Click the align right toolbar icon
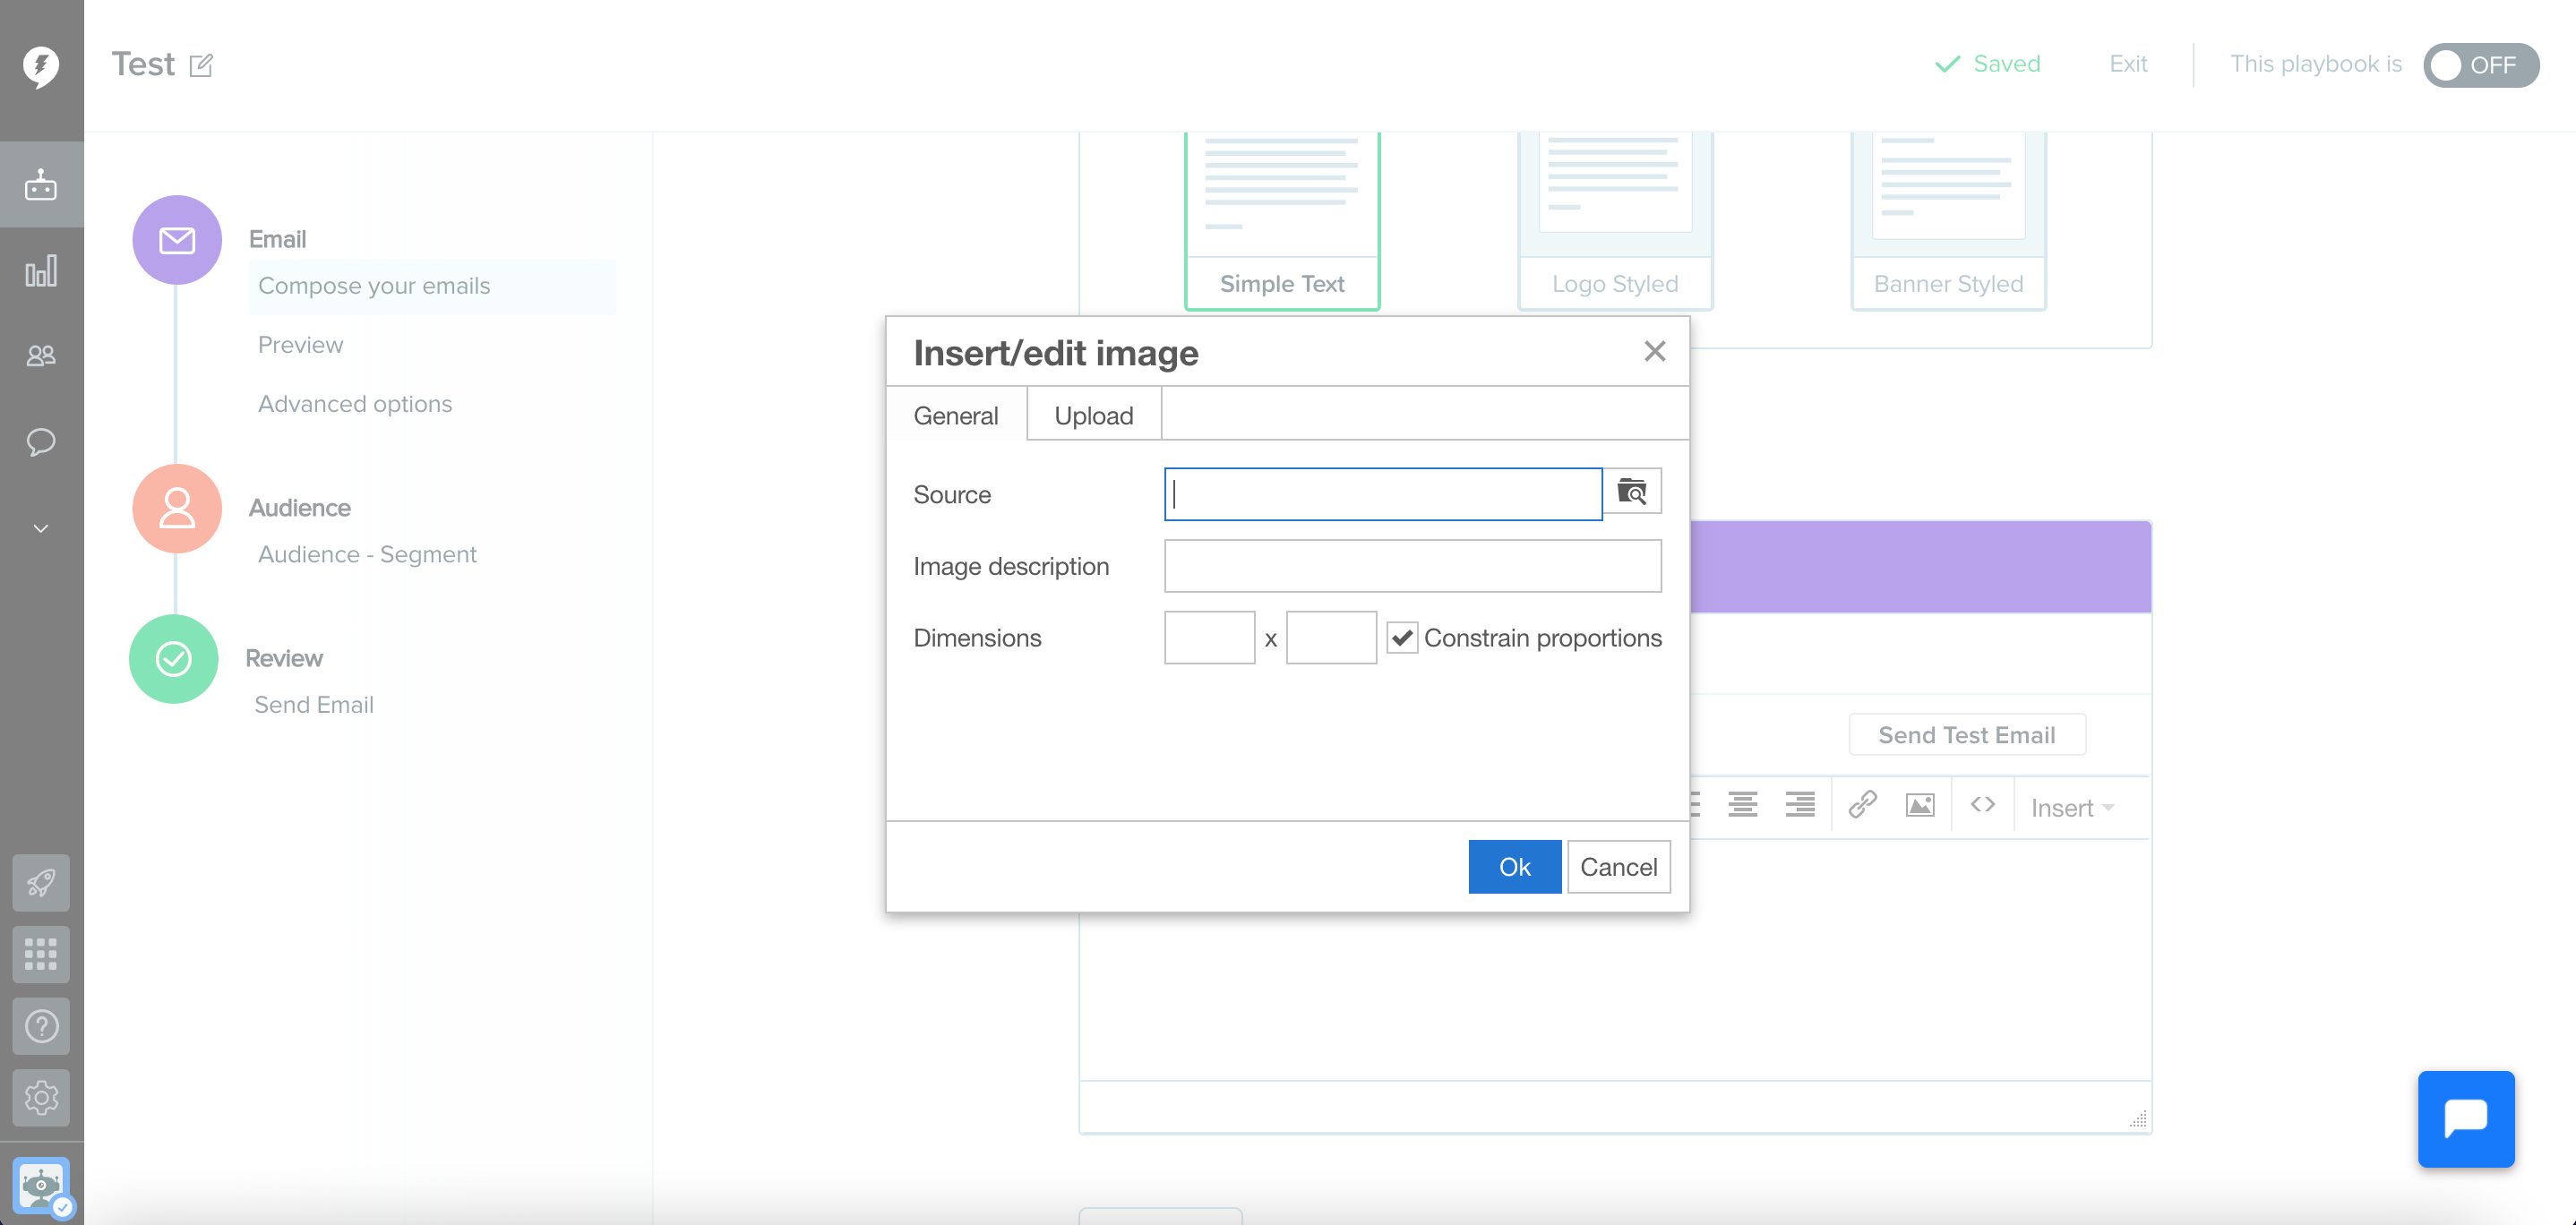The width and height of the screenshot is (2576, 1225). 1800,805
